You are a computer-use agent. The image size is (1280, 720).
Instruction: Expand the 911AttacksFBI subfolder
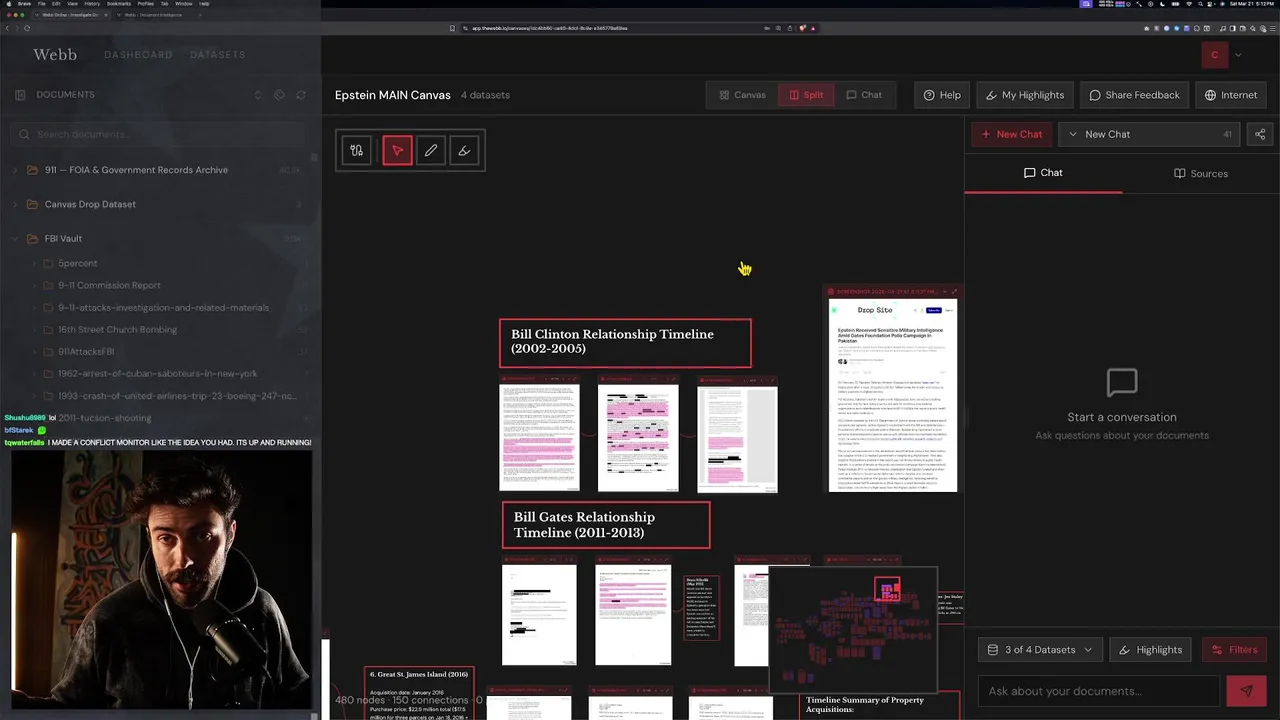click(x=33, y=351)
